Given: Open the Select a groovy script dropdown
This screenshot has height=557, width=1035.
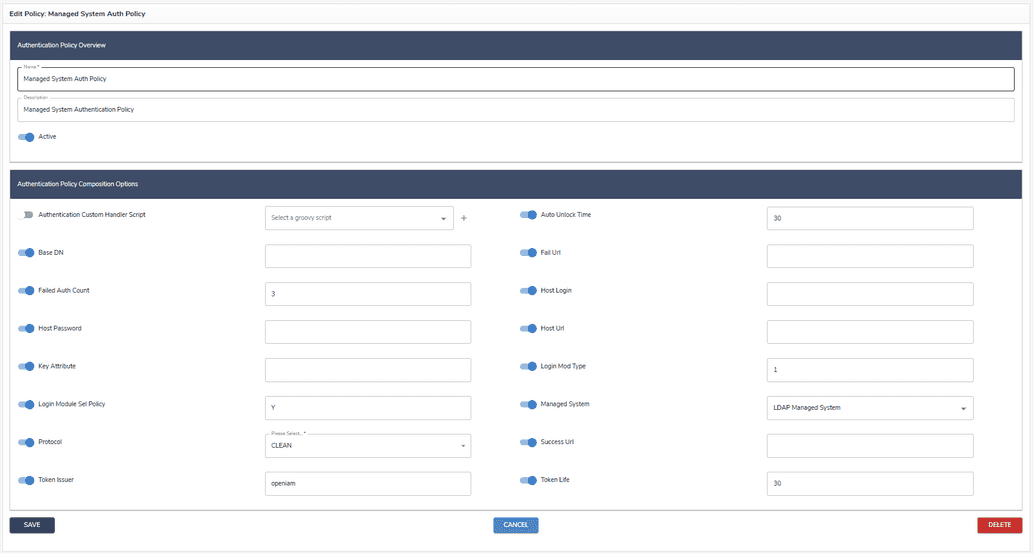Looking at the screenshot, I should [359, 218].
